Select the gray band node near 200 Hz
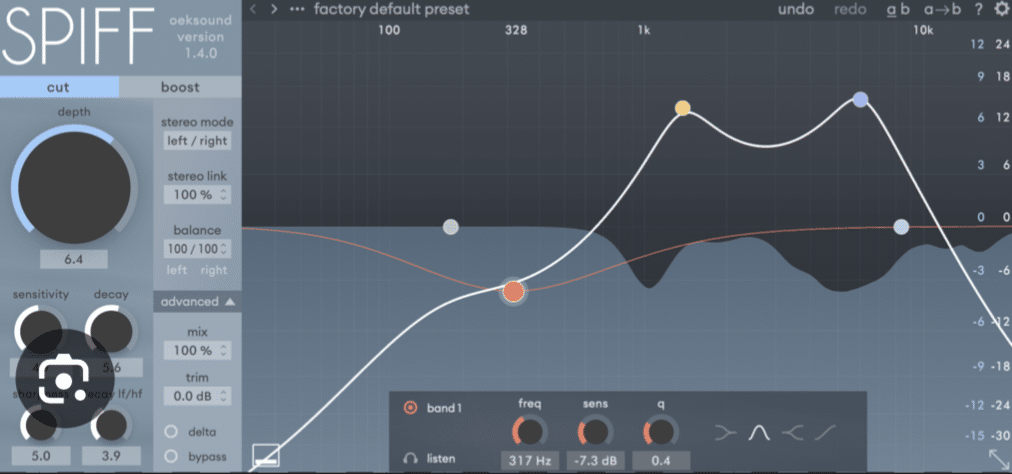The image size is (1012, 474). [451, 227]
